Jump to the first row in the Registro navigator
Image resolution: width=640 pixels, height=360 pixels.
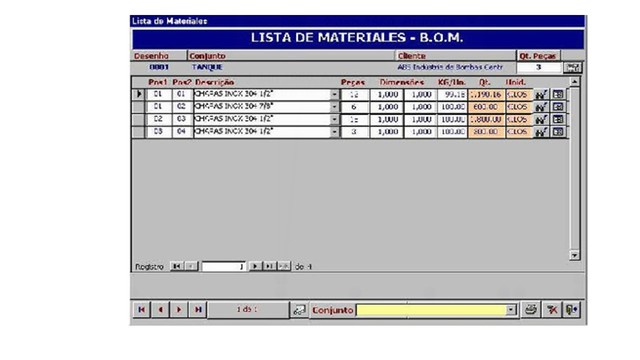click(x=177, y=266)
